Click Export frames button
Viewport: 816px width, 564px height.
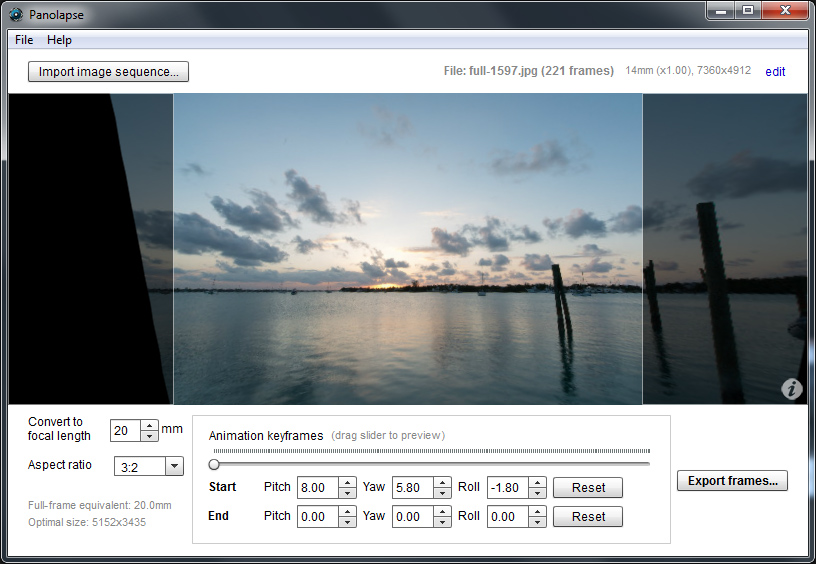tap(732, 481)
